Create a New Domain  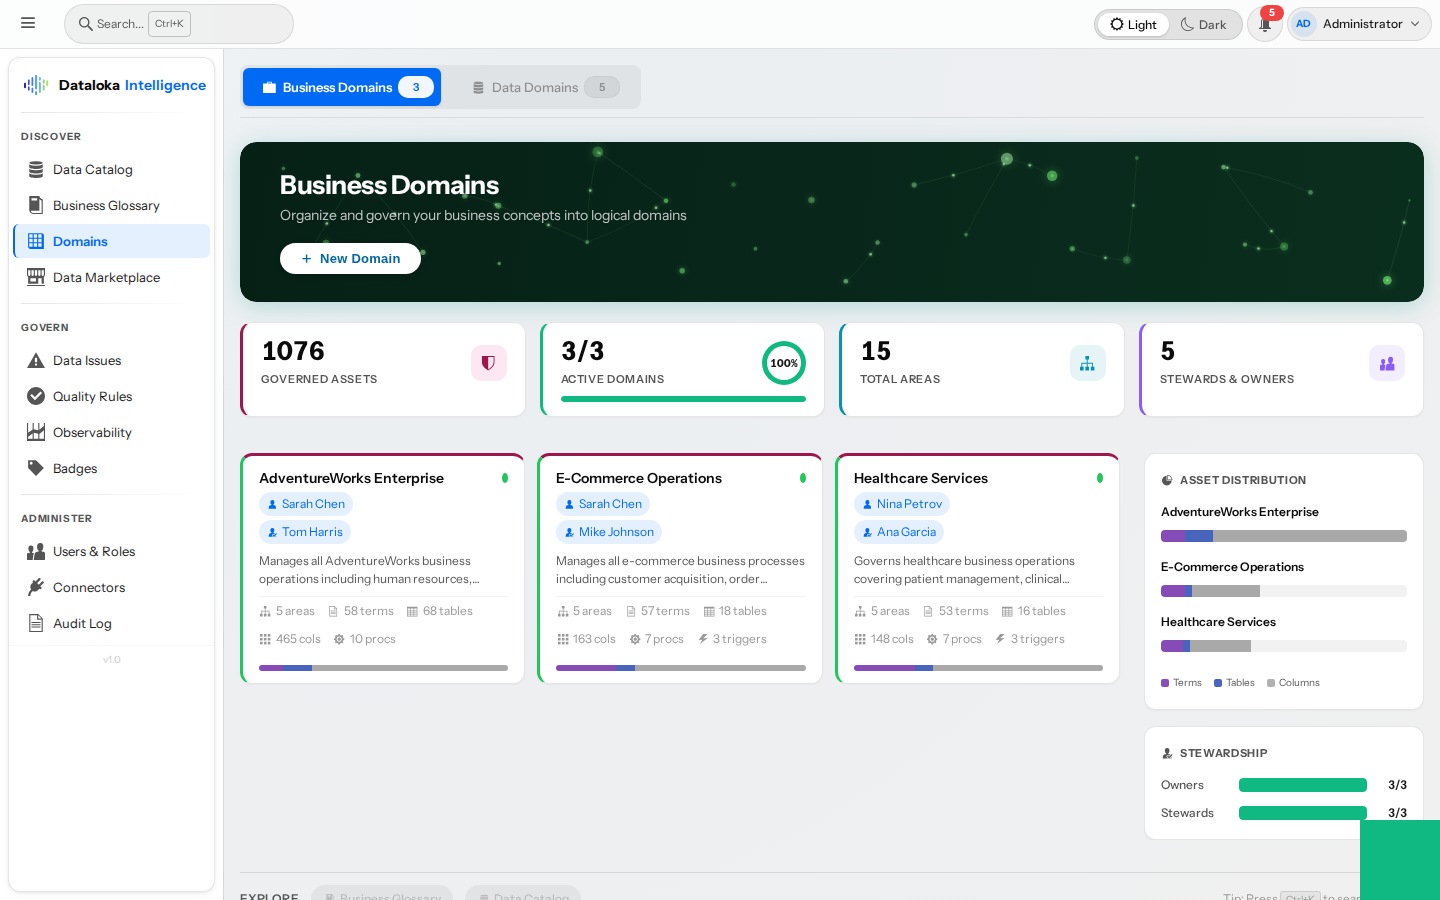pyautogui.click(x=350, y=258)
